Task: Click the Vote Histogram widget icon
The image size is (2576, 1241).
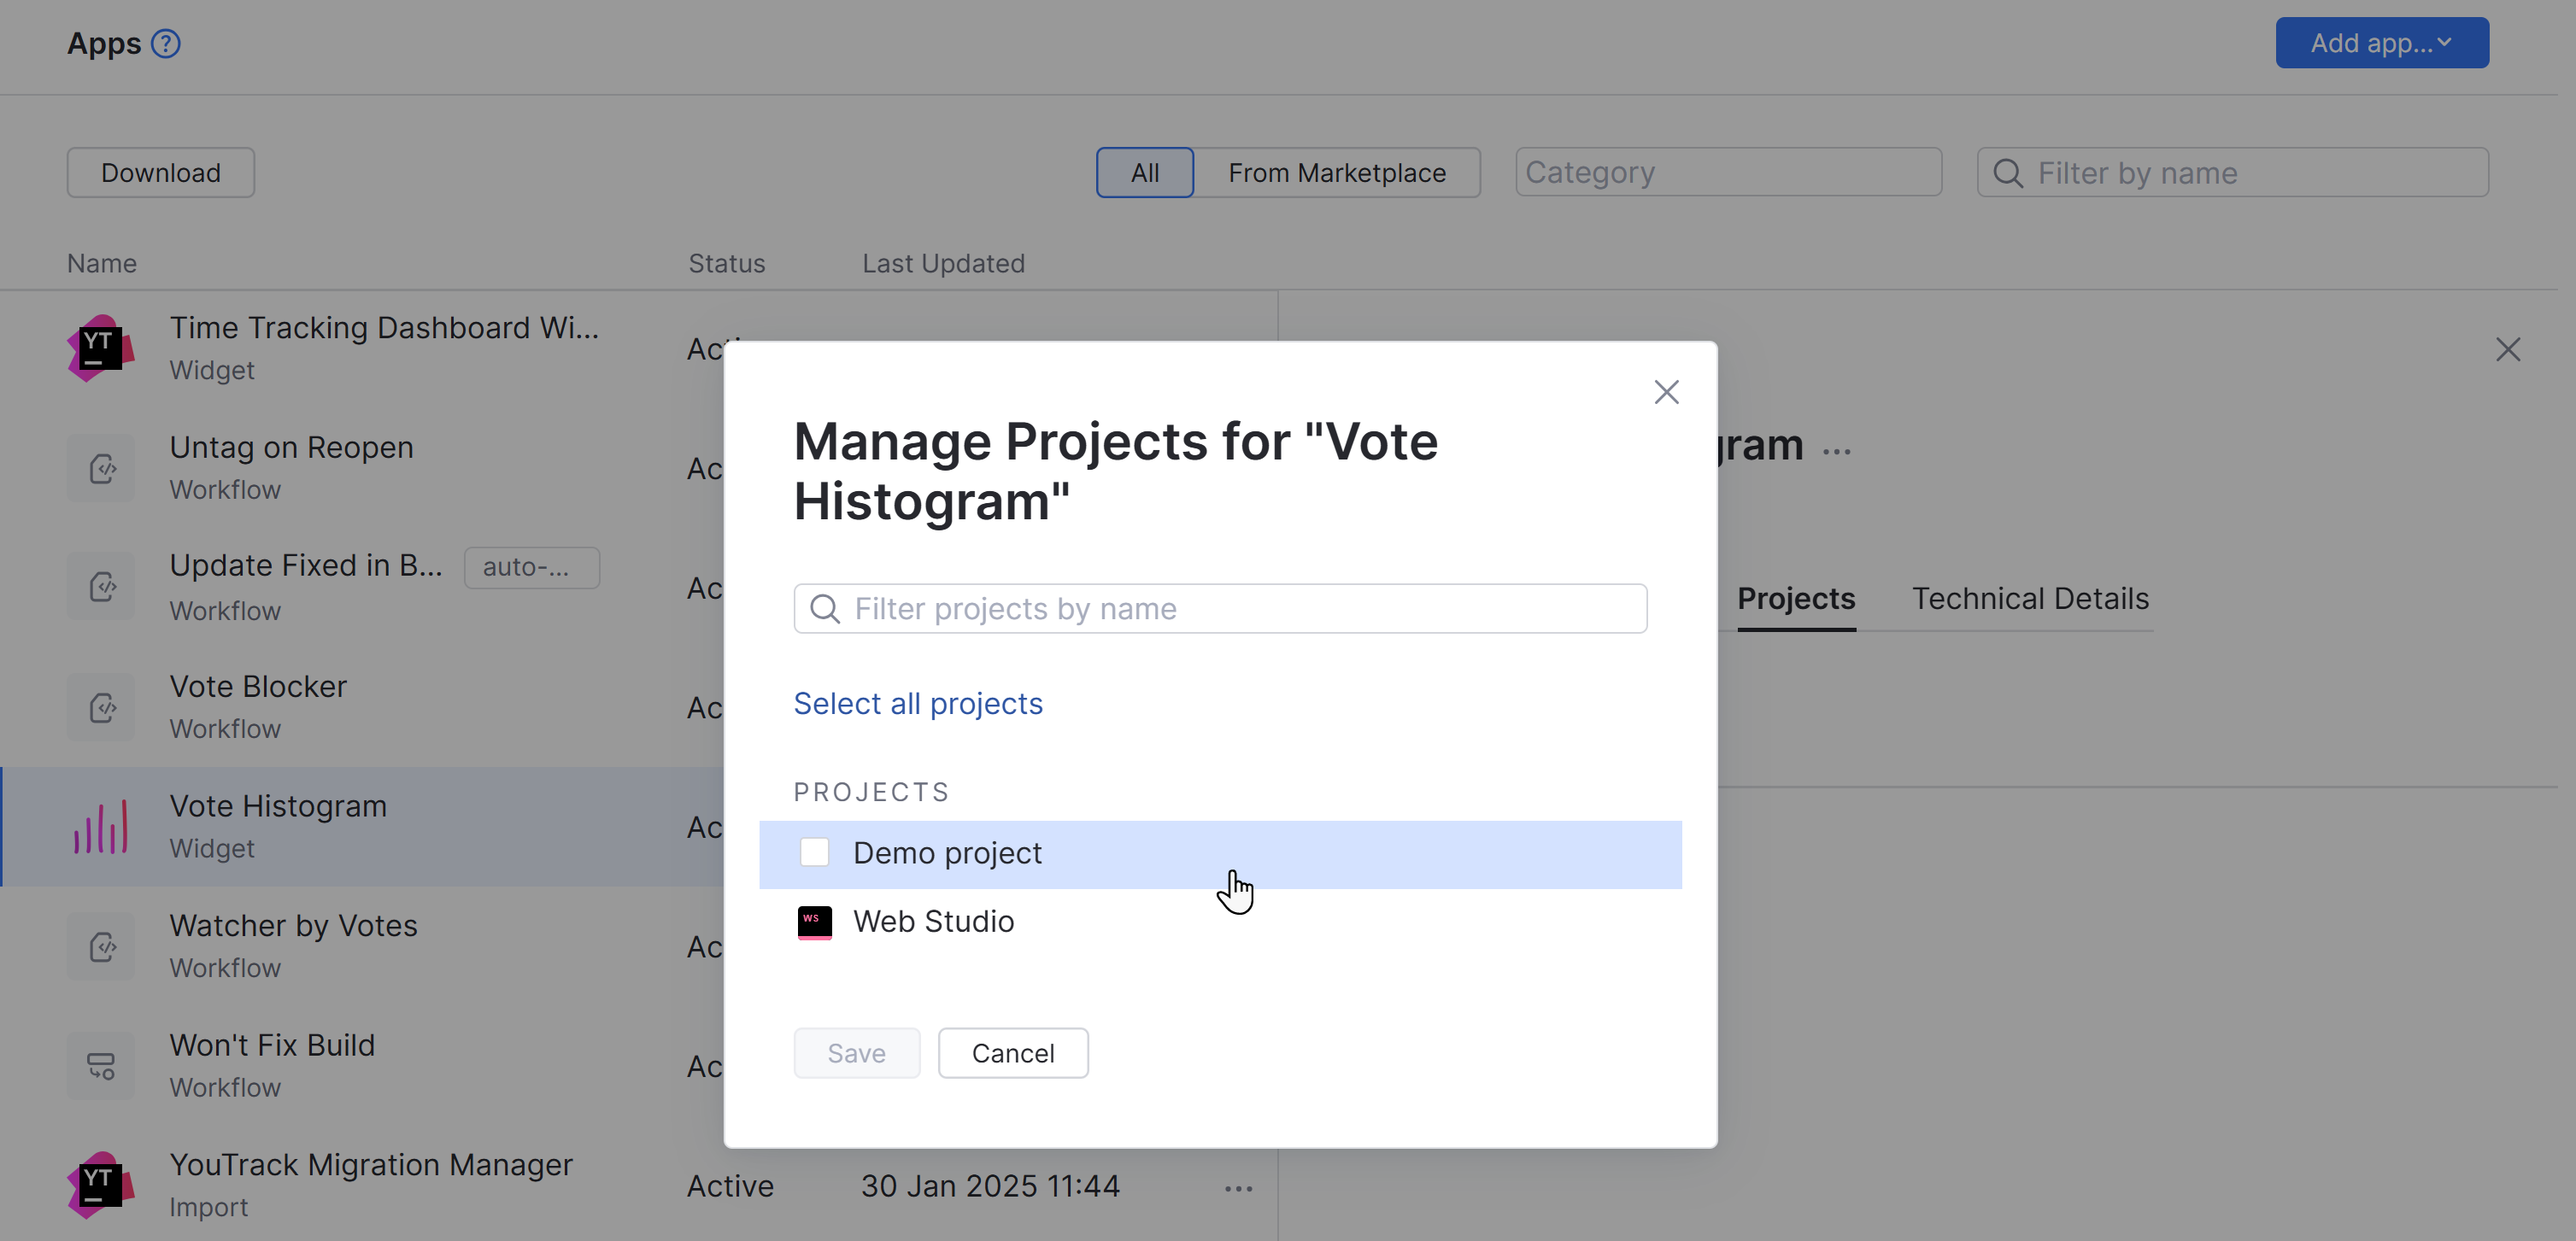Action: click(100, 825)
